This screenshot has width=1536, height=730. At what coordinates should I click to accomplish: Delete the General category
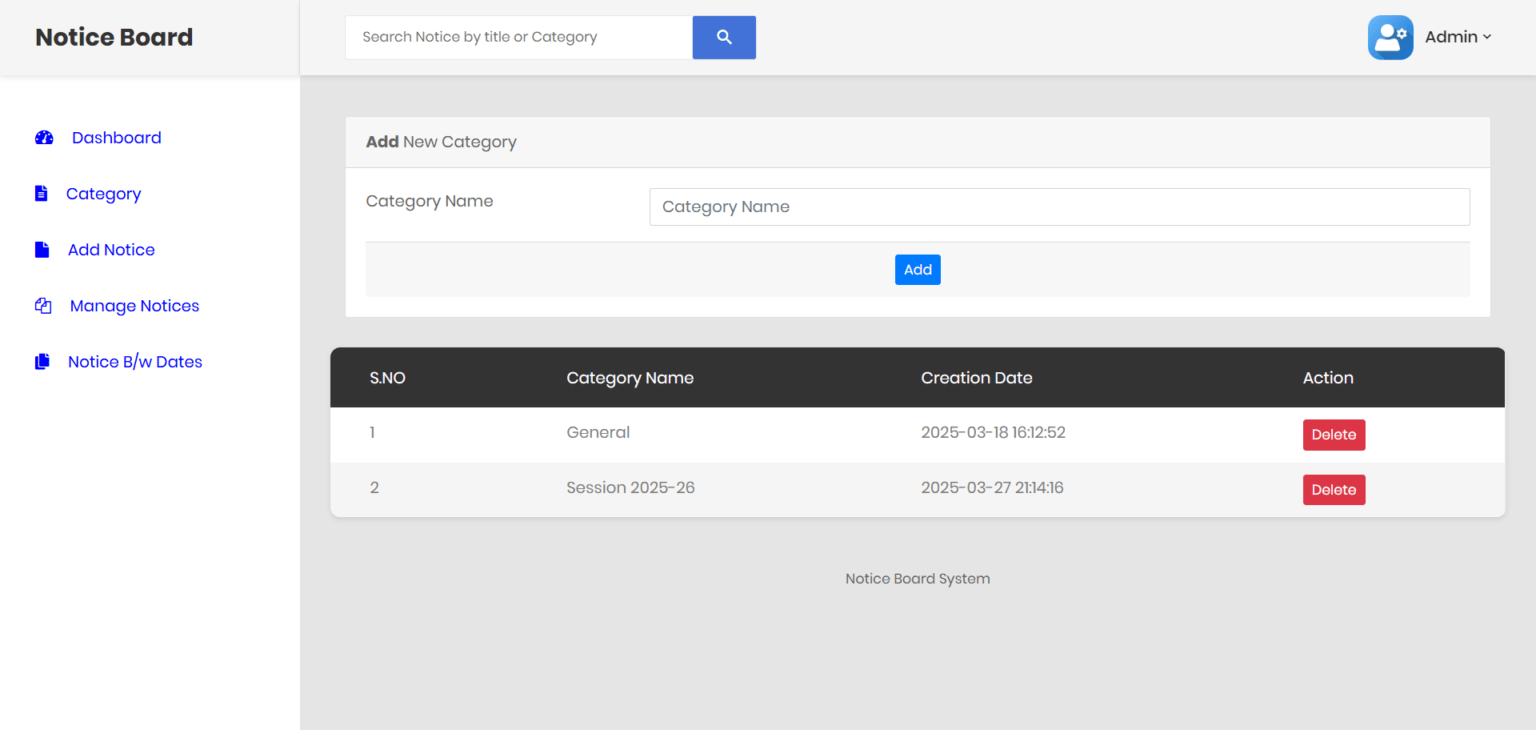(1334, 434)
